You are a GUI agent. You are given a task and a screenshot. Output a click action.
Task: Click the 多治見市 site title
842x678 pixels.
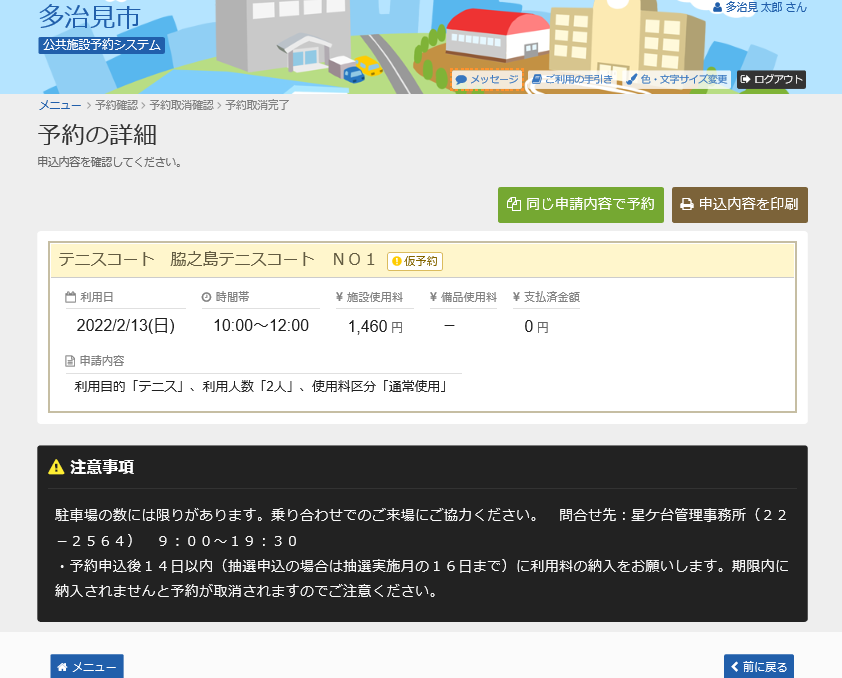[89, 16]
